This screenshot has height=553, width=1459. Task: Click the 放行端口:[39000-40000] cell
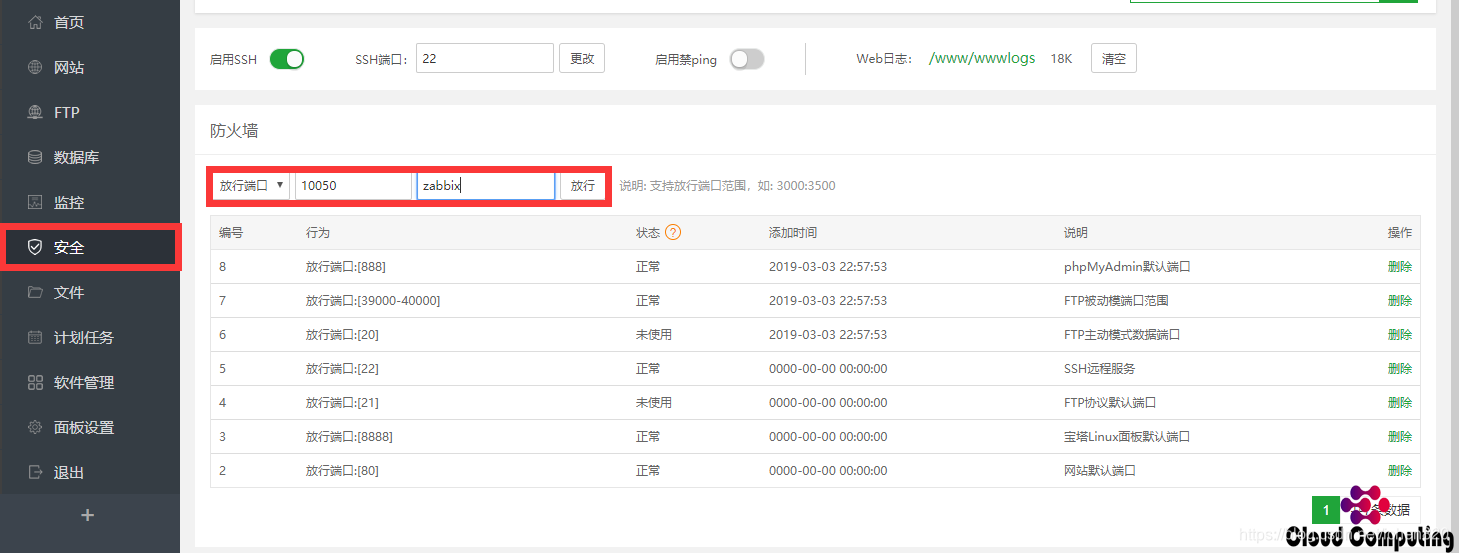coord(373,301)
